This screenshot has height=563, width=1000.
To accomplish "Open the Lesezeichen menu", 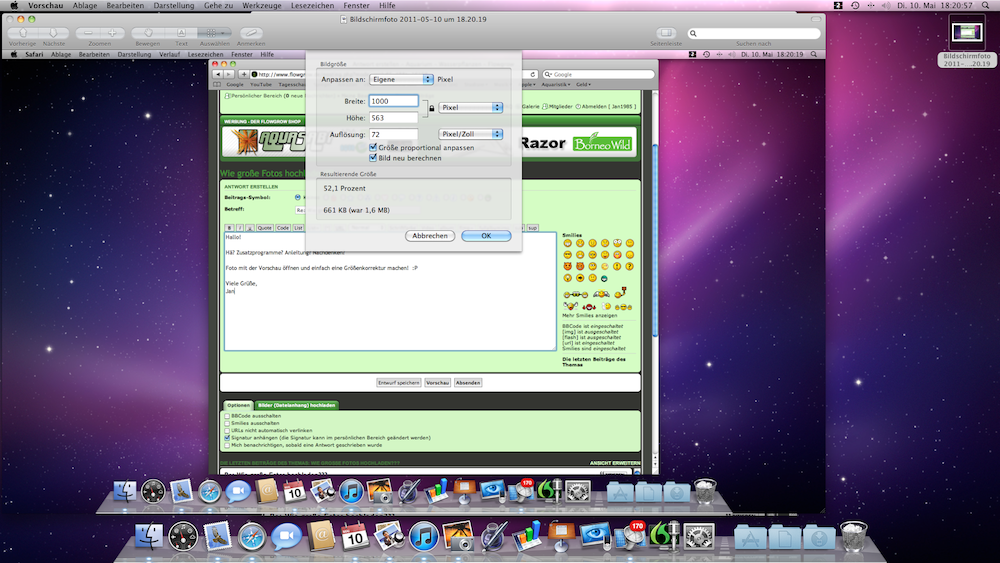I will (312, 5).
